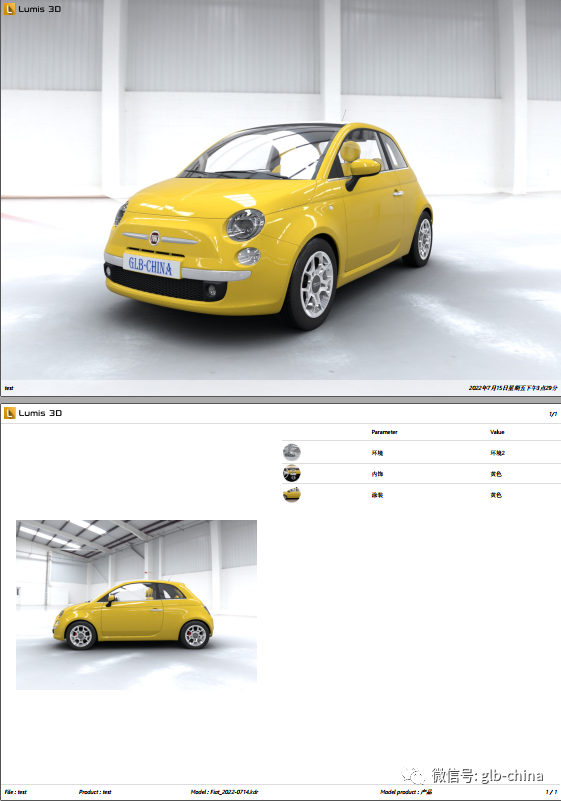Click the 1/1 page number beside the second logo
Viewport: 561px width, 801px height.
(x=553, y=414)
